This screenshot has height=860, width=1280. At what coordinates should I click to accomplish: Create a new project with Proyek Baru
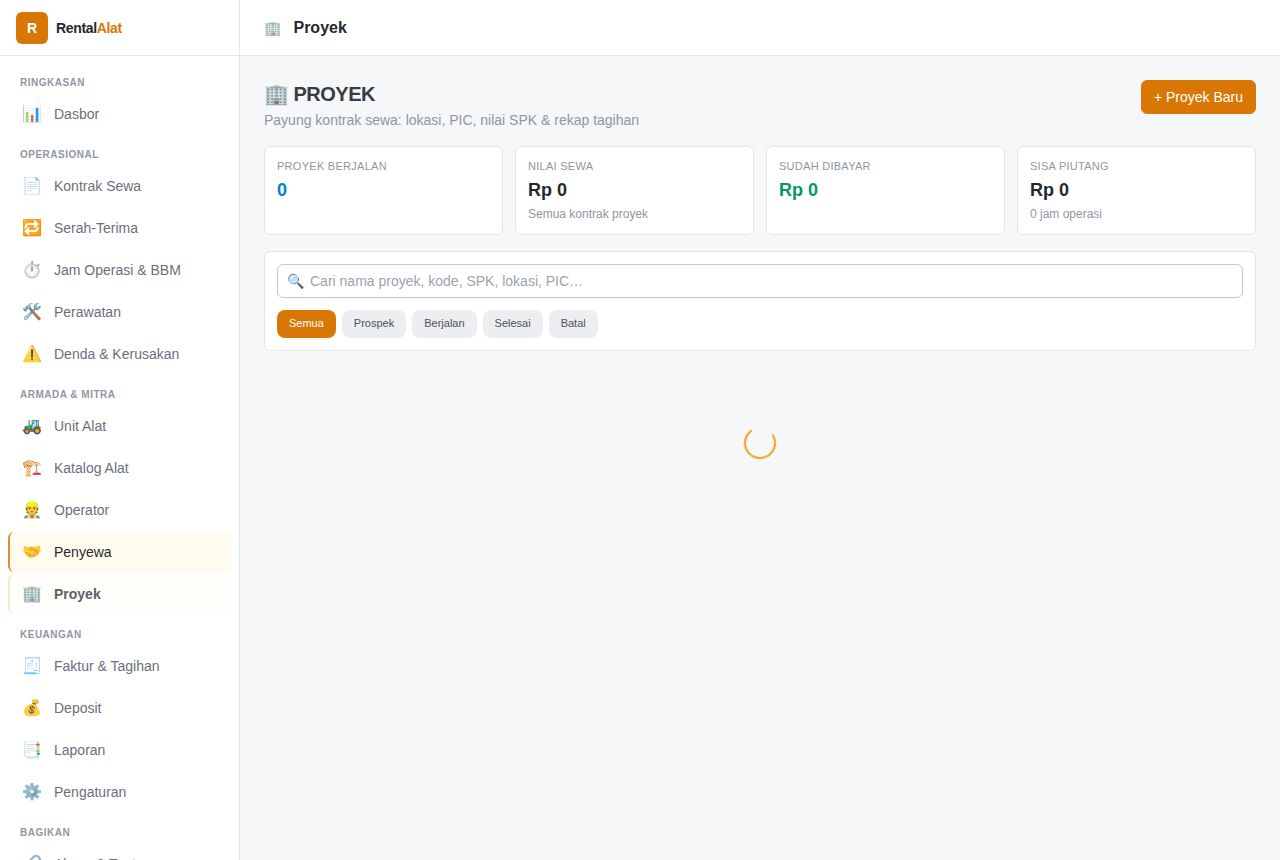click(1198, 97)
